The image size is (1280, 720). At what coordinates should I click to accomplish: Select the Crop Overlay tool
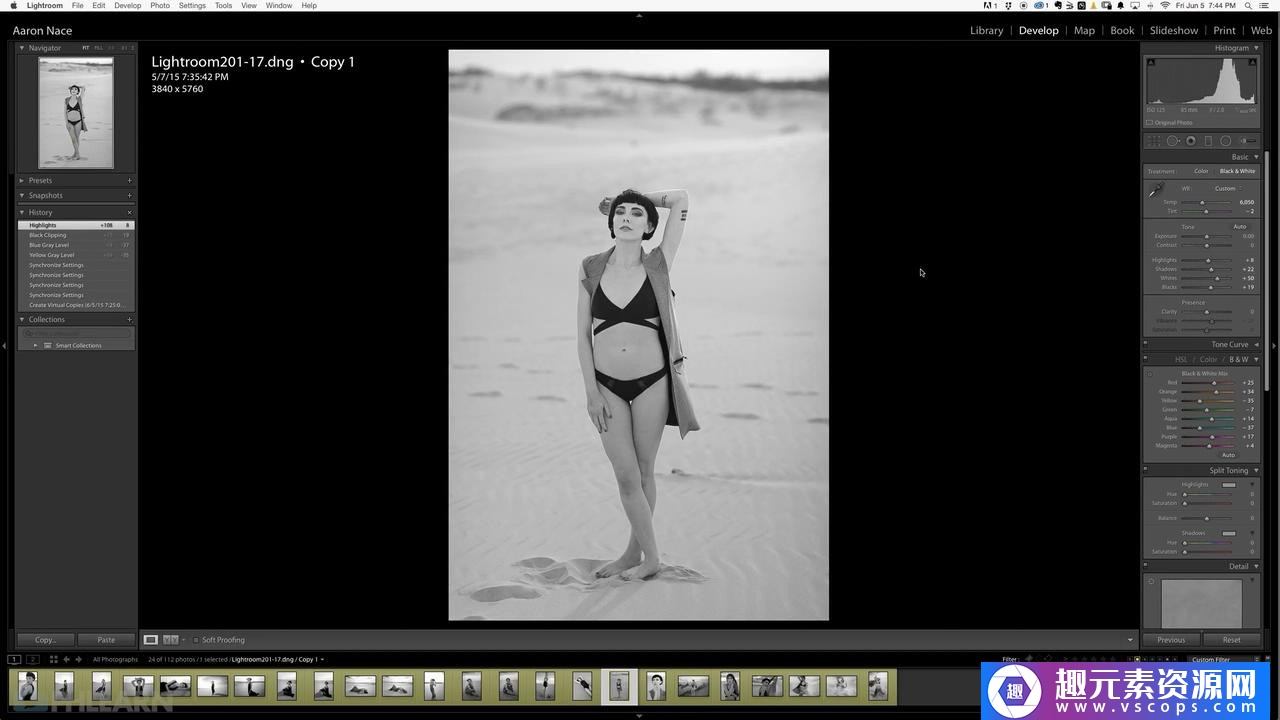(1155, 141)
